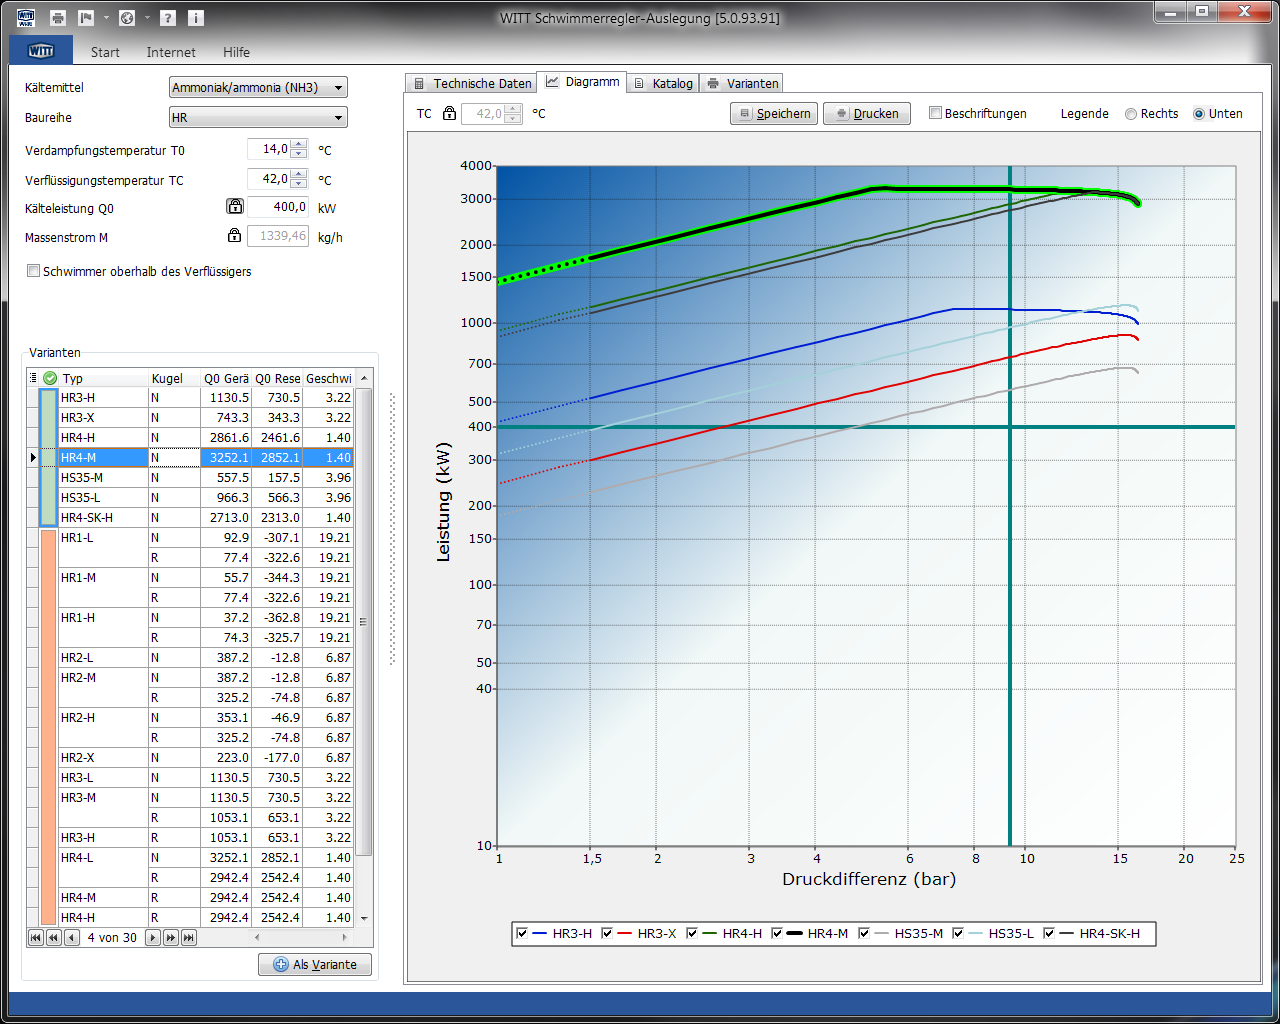The image size is (1280, 1024).
Task: Select the Legende Rechts radio button
Action: pyautogui.click(x=1131, y=114)
